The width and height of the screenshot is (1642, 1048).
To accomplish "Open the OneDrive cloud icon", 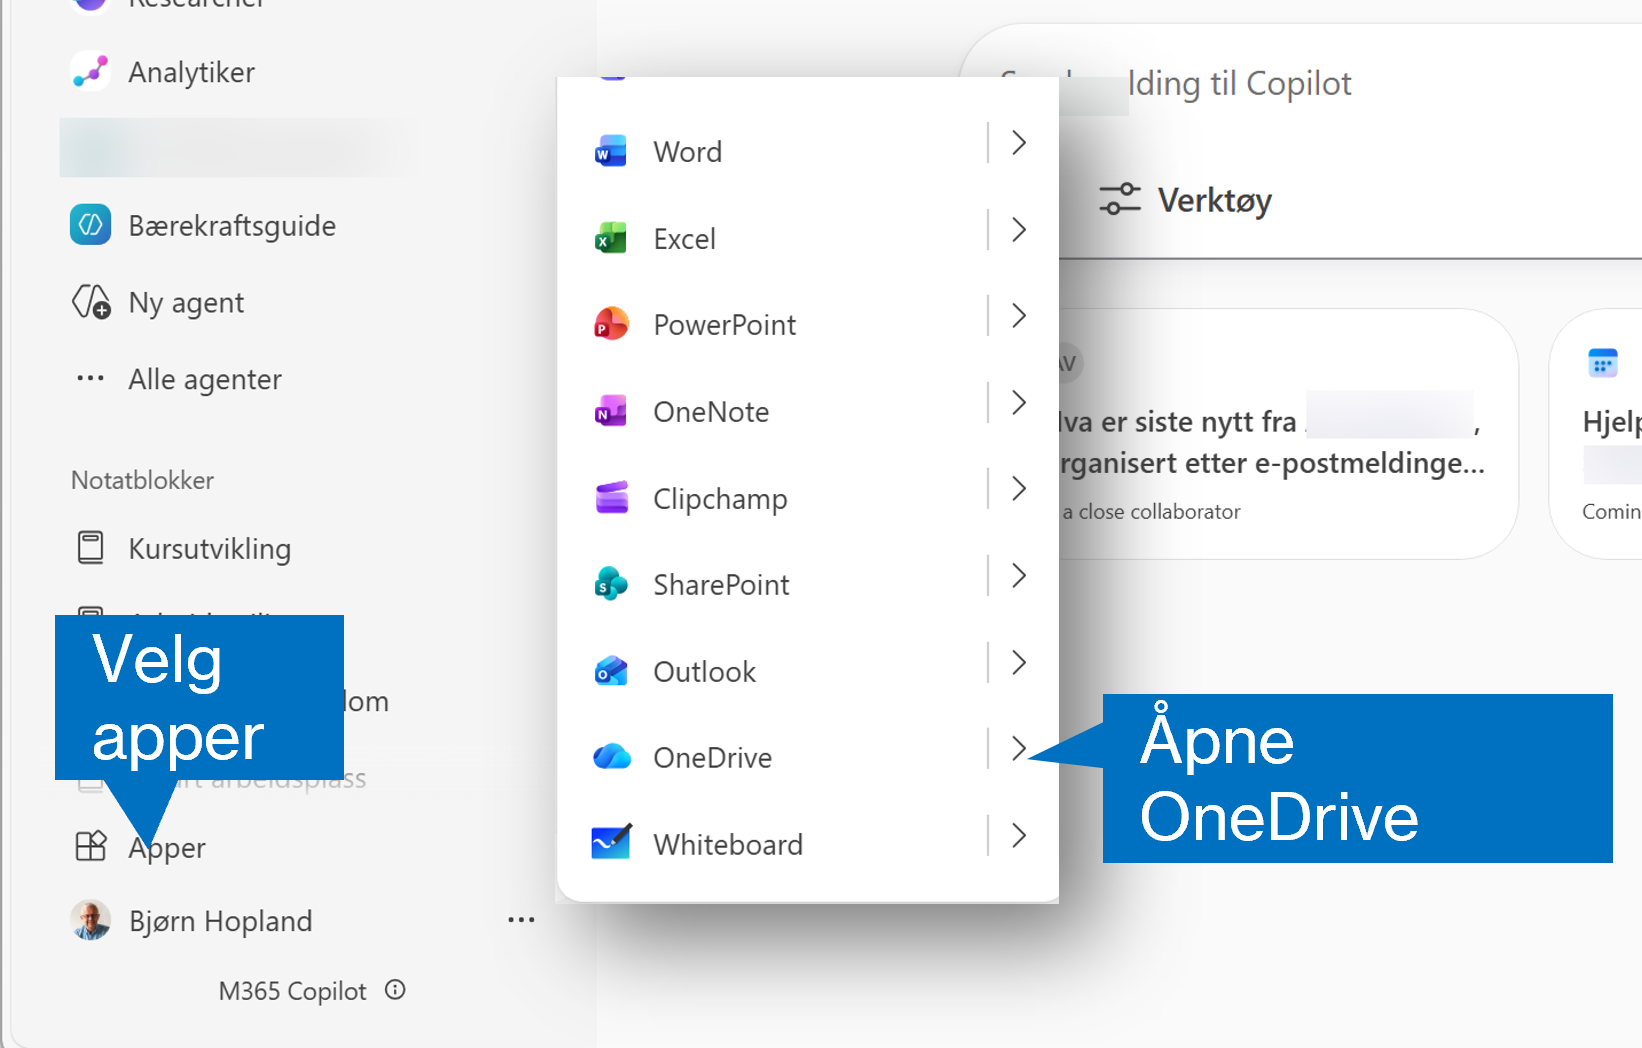I will [x=612, y=757].
